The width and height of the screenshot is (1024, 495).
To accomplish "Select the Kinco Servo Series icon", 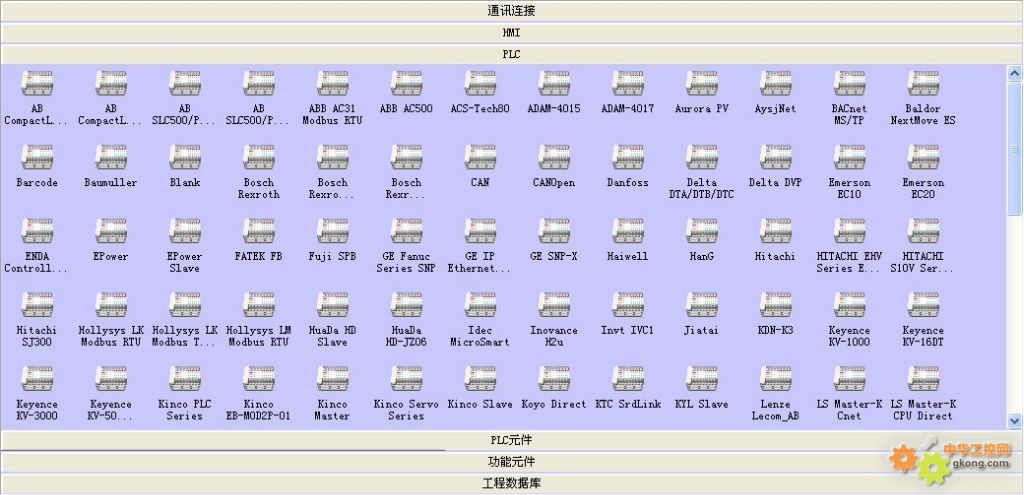I will (406, 379).
